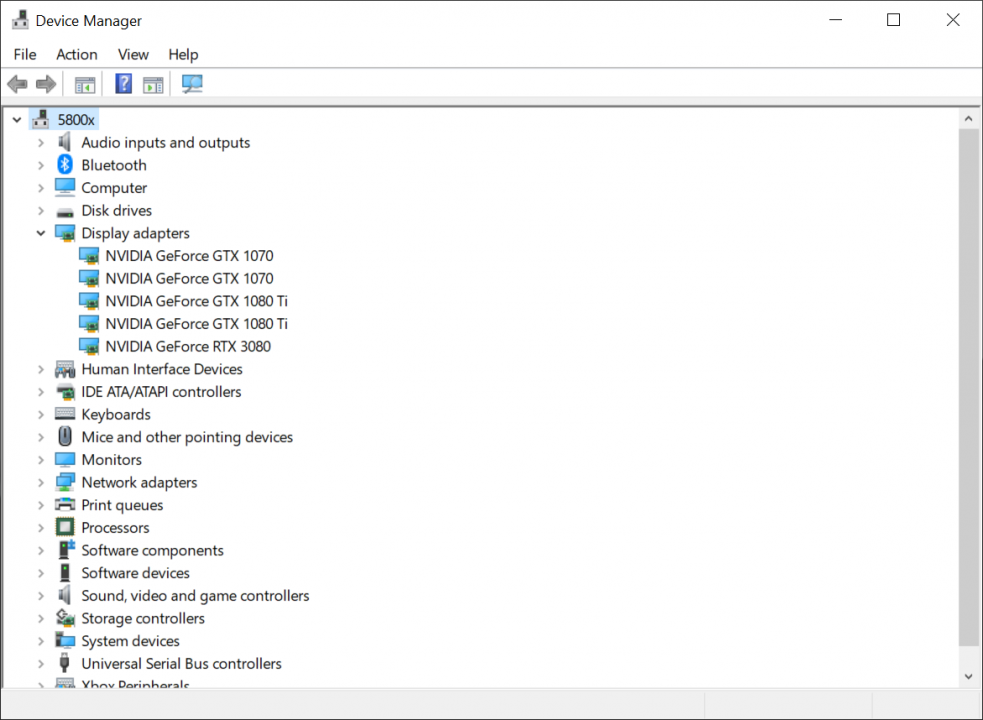Open the Action menu

[76, 54]
